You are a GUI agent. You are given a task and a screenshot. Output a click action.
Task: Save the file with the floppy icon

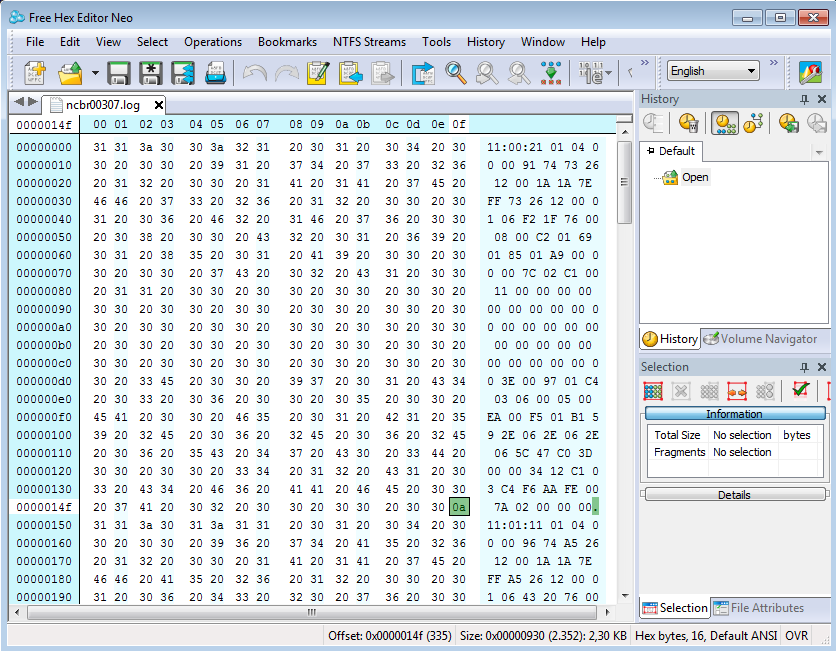(x=118, y=73)
